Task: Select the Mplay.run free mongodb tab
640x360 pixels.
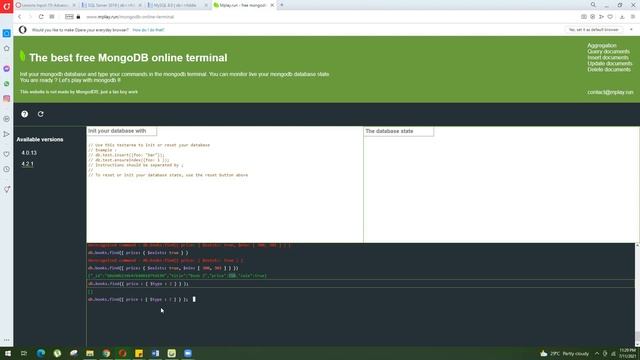Action: tap(243, 5)
